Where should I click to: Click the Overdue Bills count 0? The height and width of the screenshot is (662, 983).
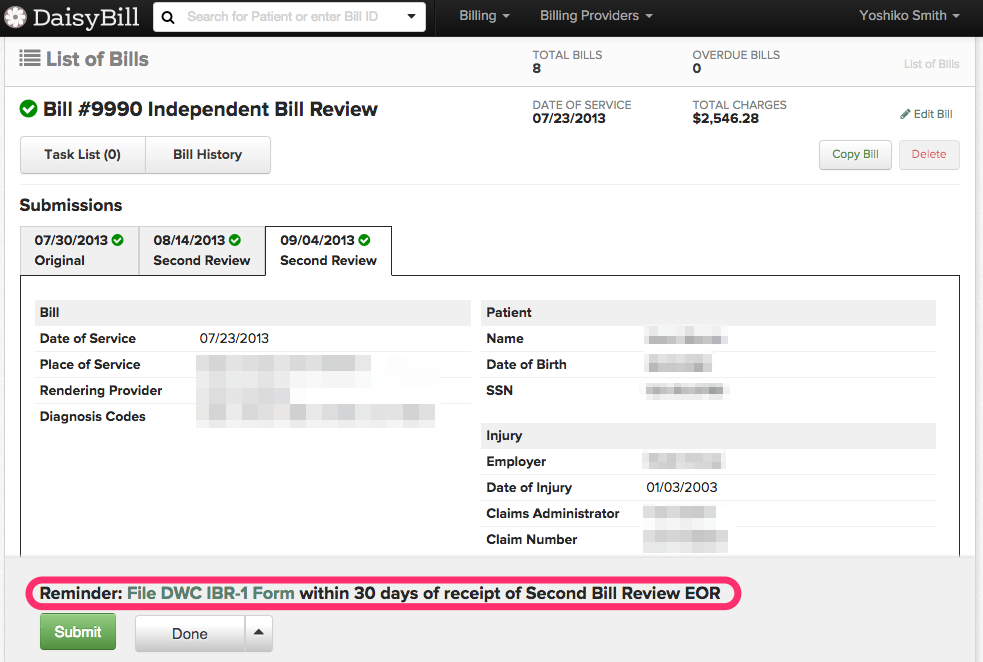pos(697,68)
